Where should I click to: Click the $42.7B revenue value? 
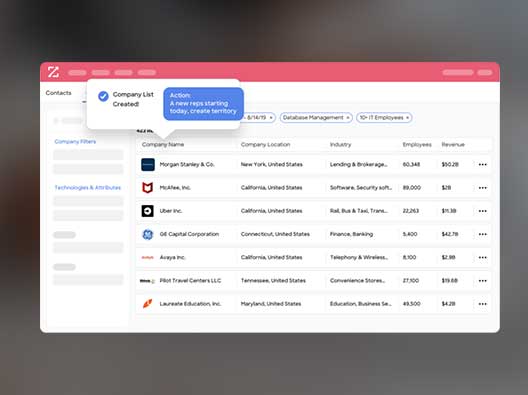450,234
